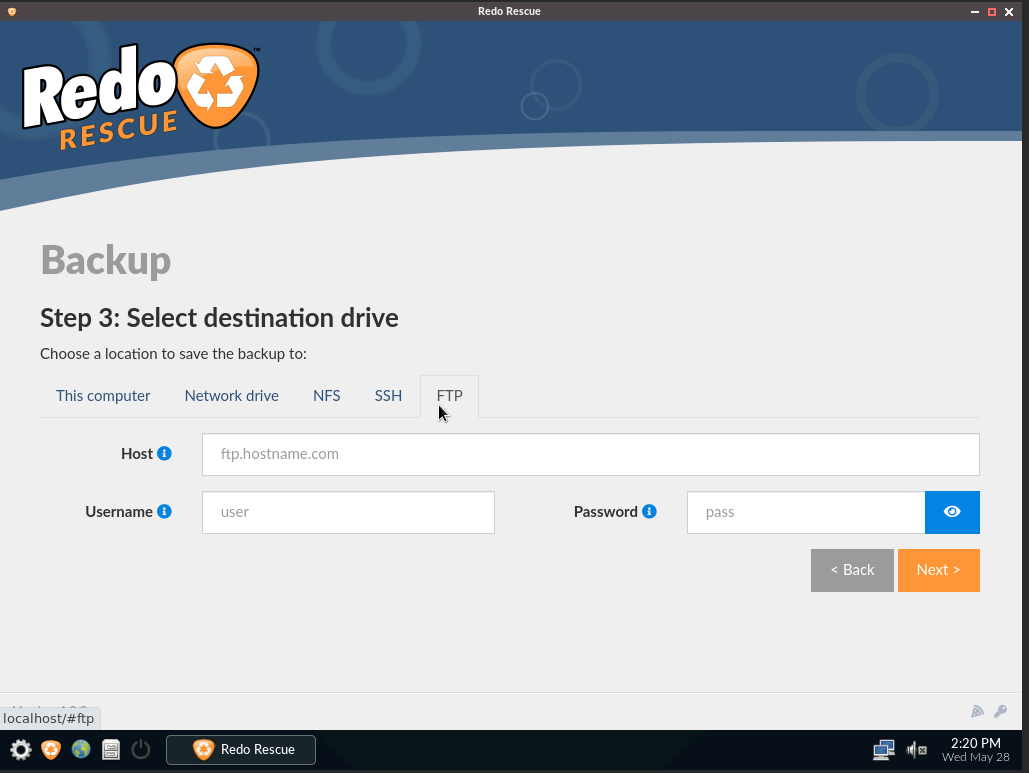
Task: Click the remote access icon in the footer
Action: pos(977,711)
